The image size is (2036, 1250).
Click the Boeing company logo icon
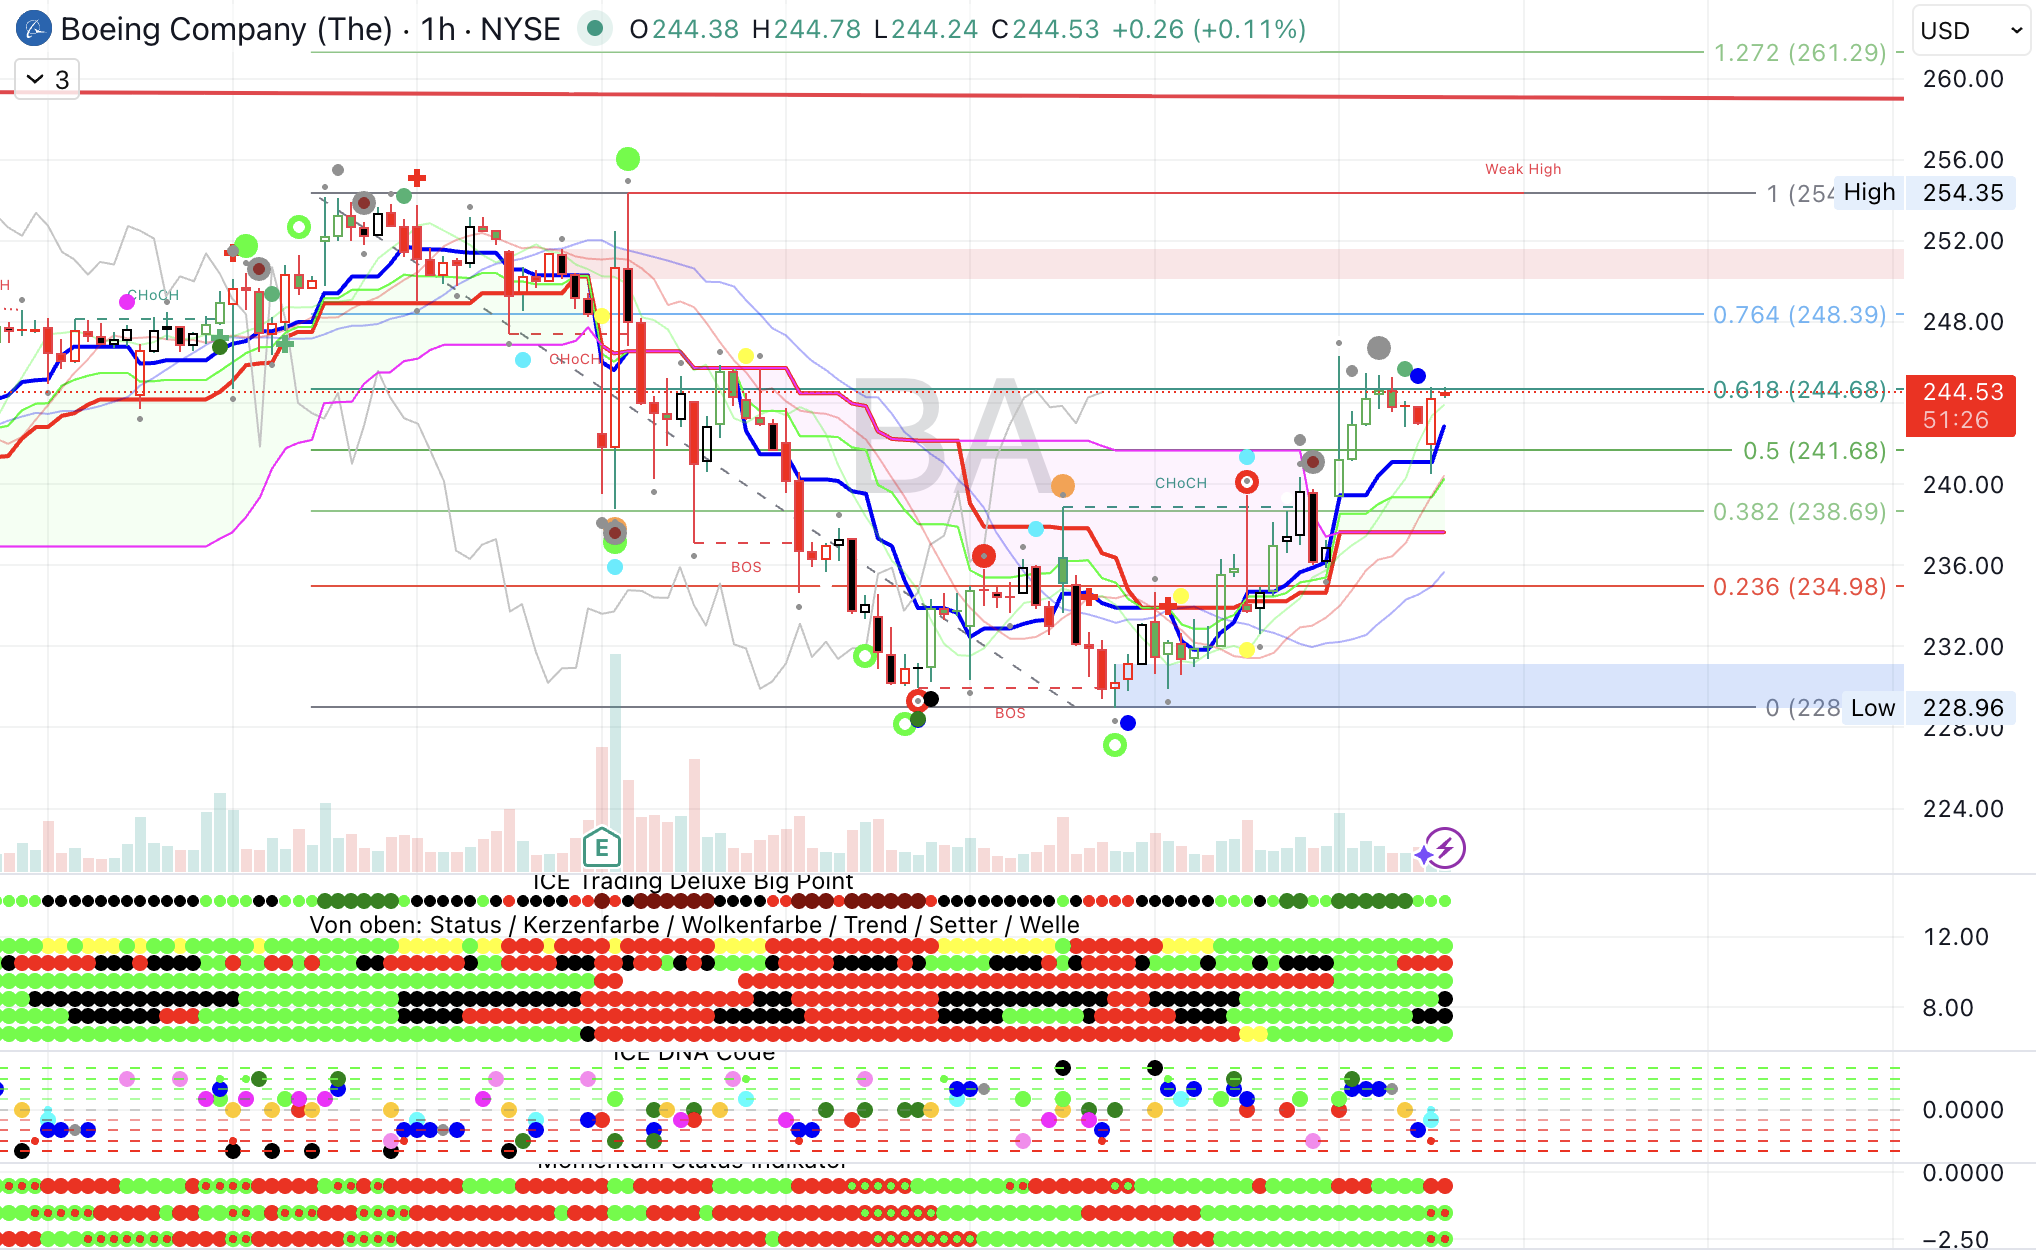34,29
